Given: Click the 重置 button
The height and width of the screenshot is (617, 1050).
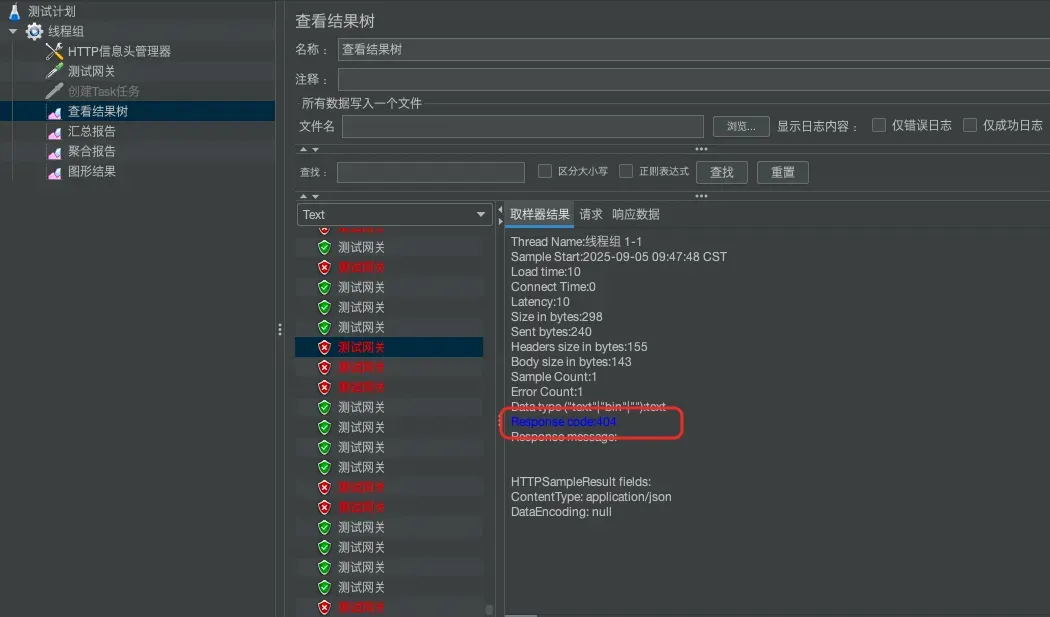Looking at the screenshot, I should click(783, 172).
